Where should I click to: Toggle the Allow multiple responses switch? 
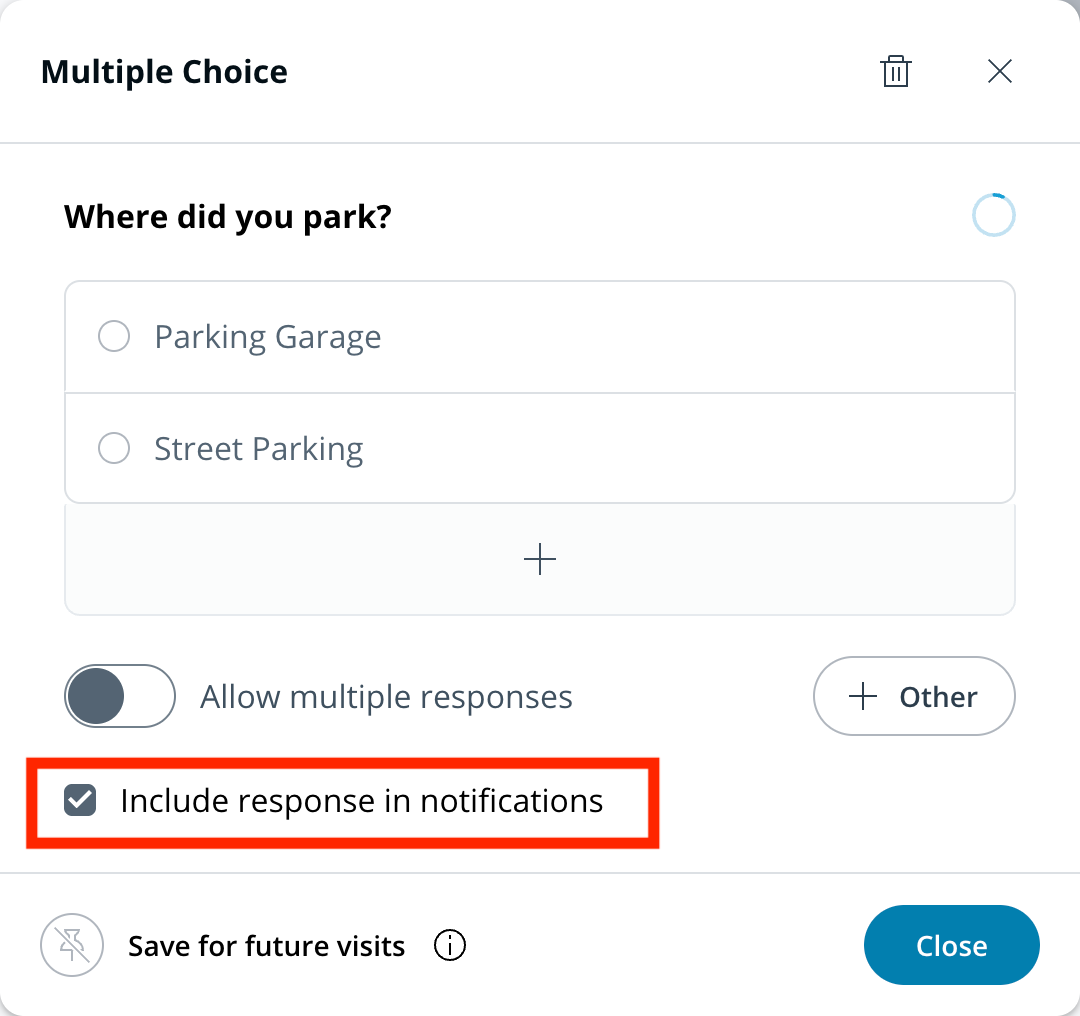coord(120,696)
